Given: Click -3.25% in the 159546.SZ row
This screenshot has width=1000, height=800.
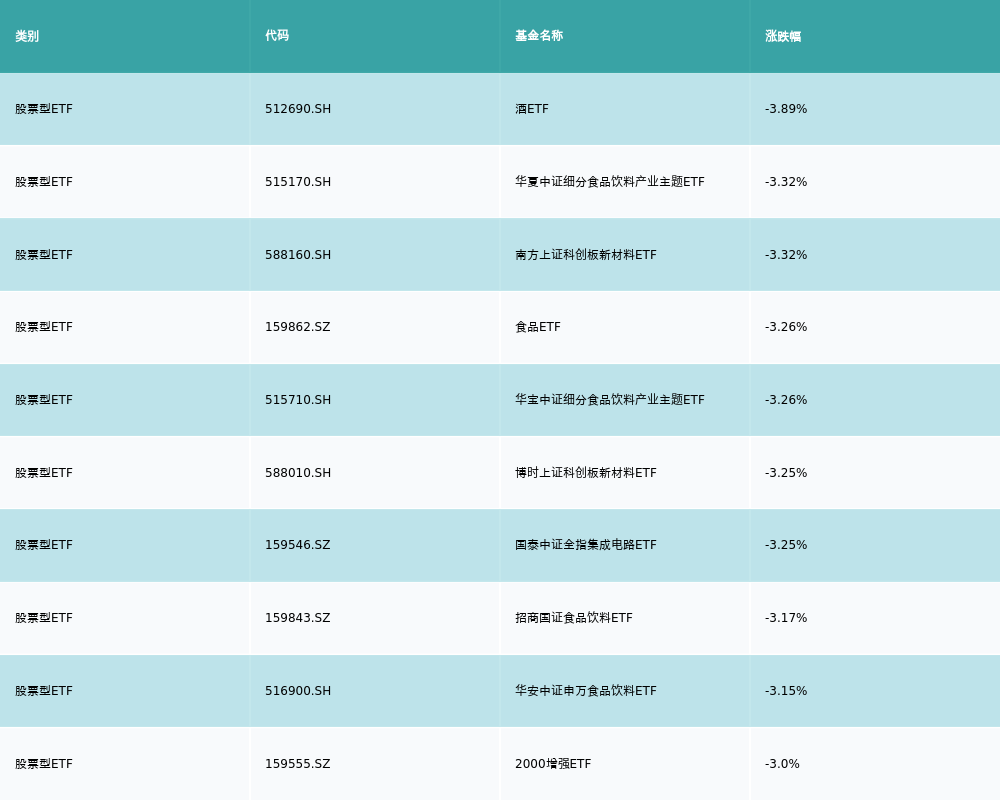Looking at the screenshot, I should (786, 545).
